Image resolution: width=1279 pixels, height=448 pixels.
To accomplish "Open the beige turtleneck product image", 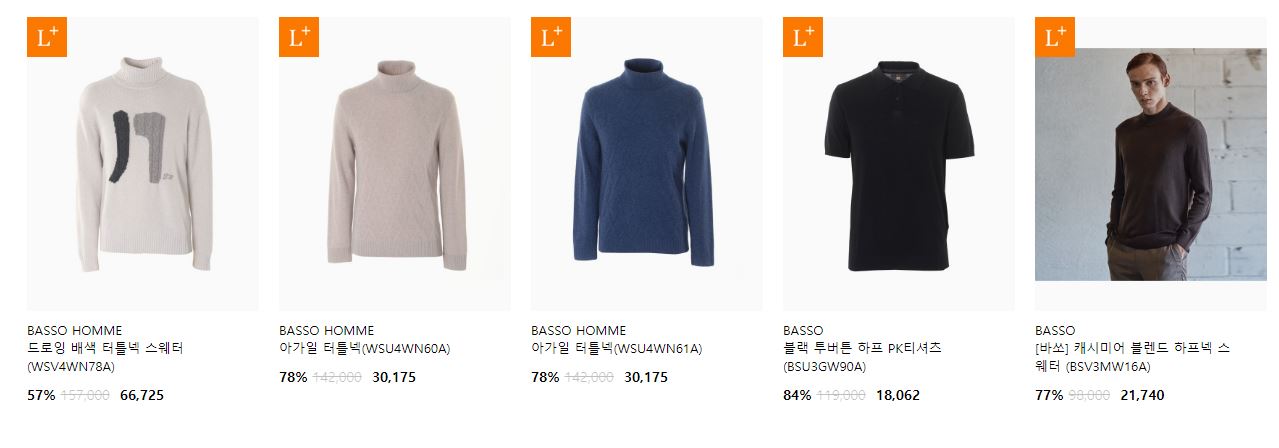I will [395, 164].
